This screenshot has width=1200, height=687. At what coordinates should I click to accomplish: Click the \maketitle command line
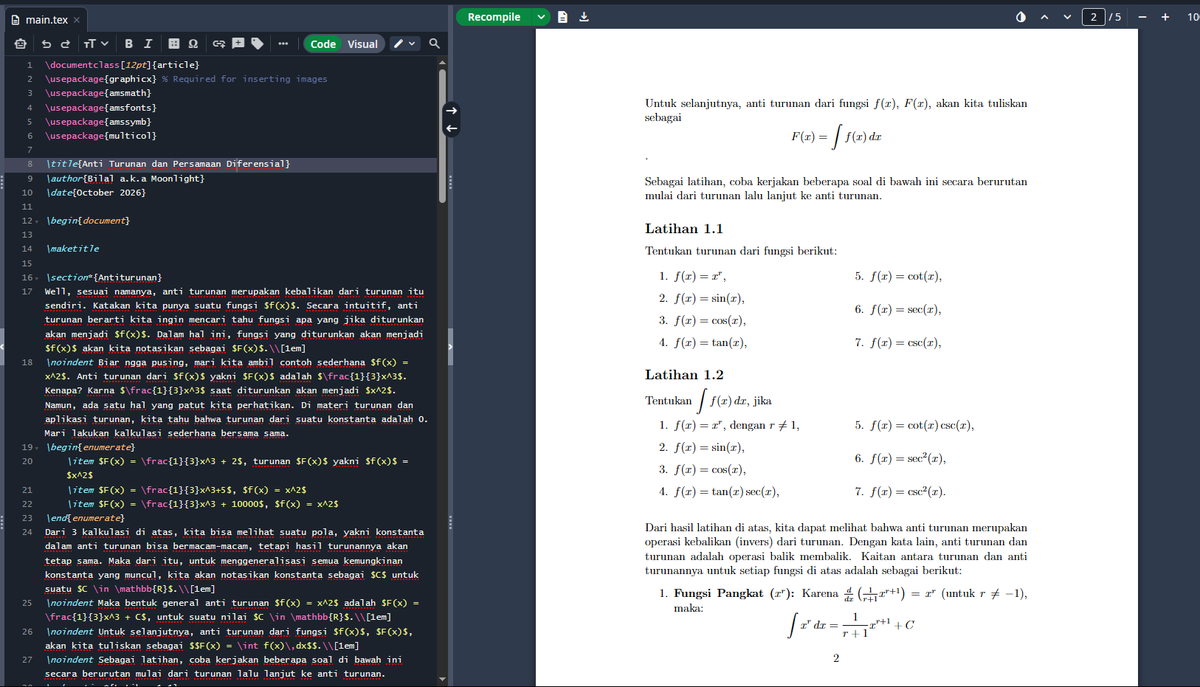[72, 248]
